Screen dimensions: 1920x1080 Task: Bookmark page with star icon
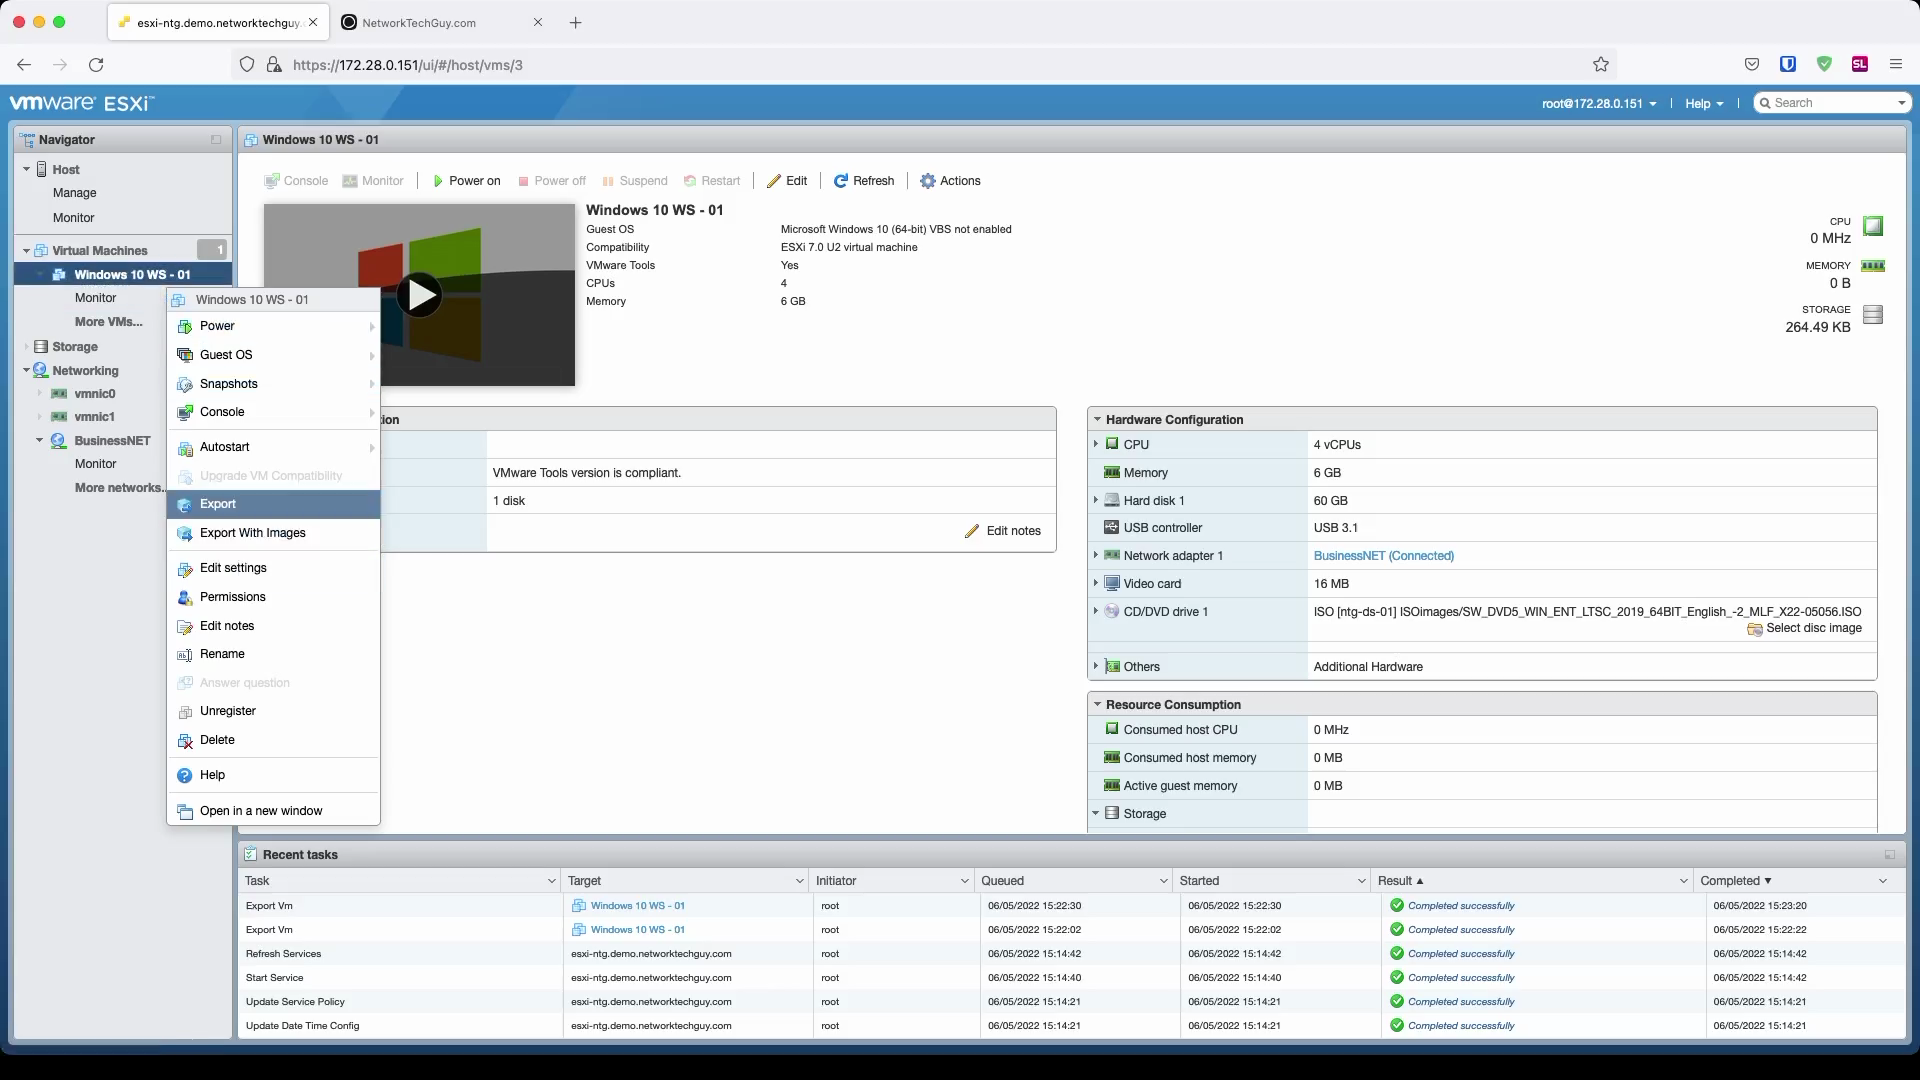(1601, 65)
